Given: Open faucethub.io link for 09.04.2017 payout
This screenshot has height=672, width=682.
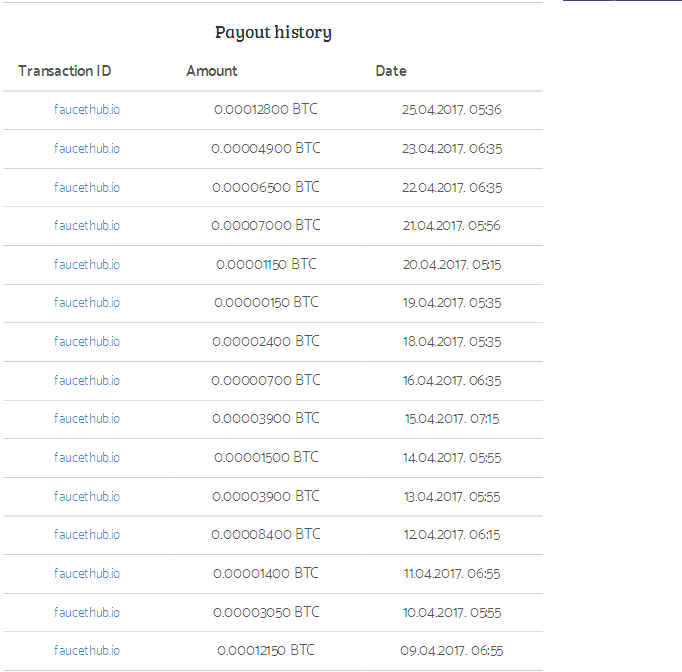Looking at the screenshot, I should pyautogui.click(x=87, y=650).
